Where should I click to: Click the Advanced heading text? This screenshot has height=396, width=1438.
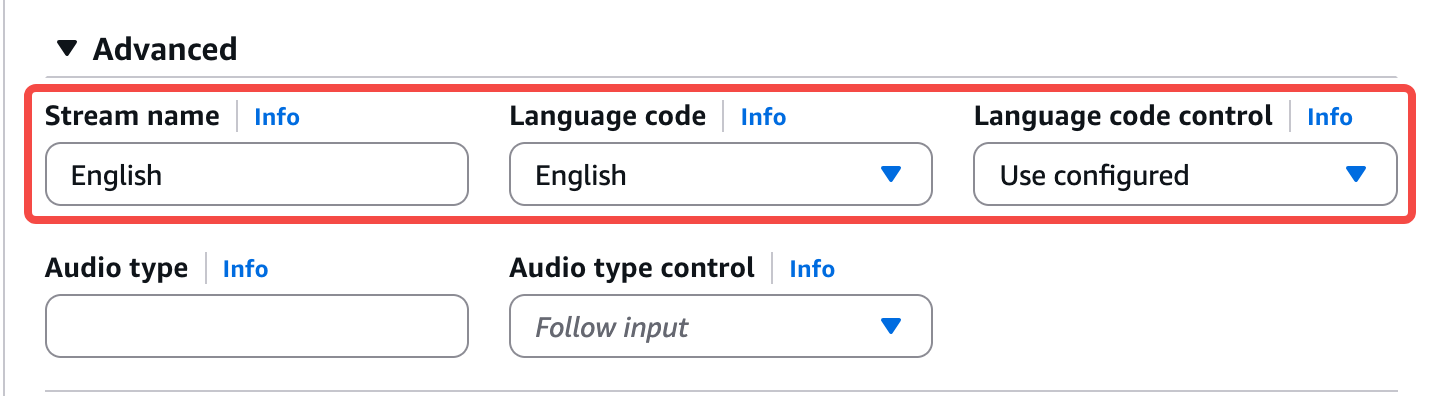tap(165, 49)
